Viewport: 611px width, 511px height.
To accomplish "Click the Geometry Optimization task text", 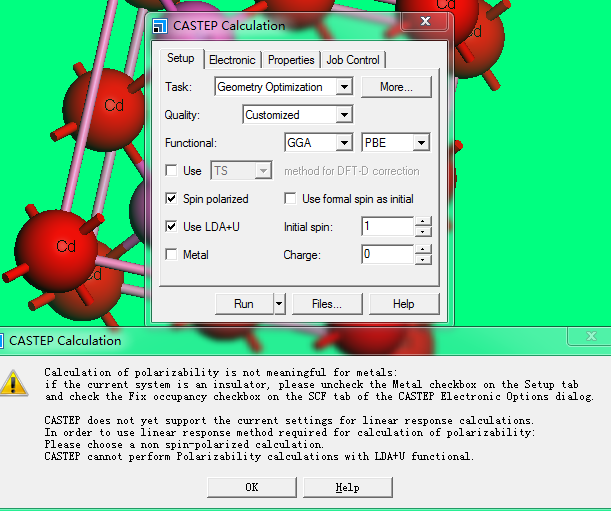I will click(270, 87).
